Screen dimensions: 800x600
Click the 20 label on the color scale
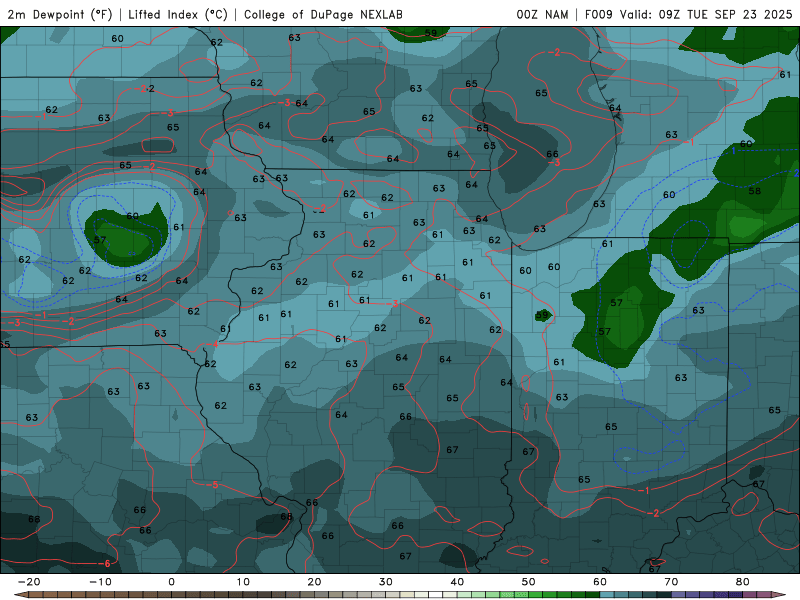coord(314,582)
